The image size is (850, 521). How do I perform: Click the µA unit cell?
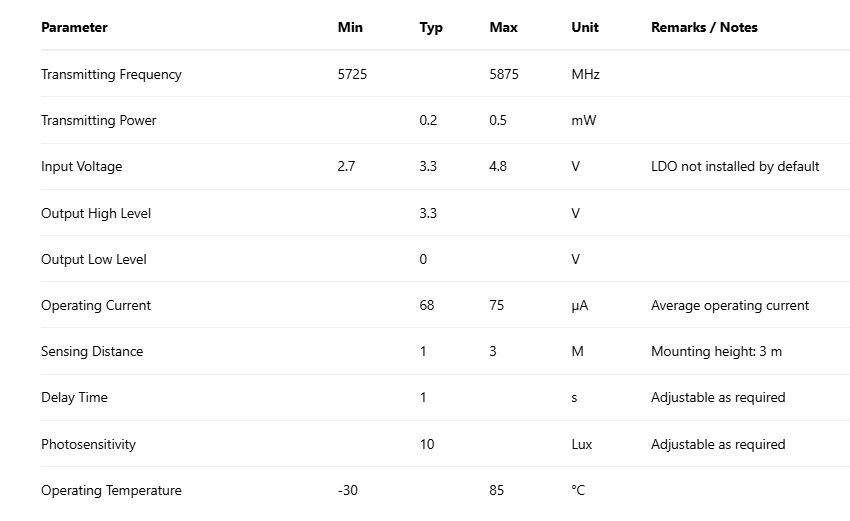pos(579,305)
